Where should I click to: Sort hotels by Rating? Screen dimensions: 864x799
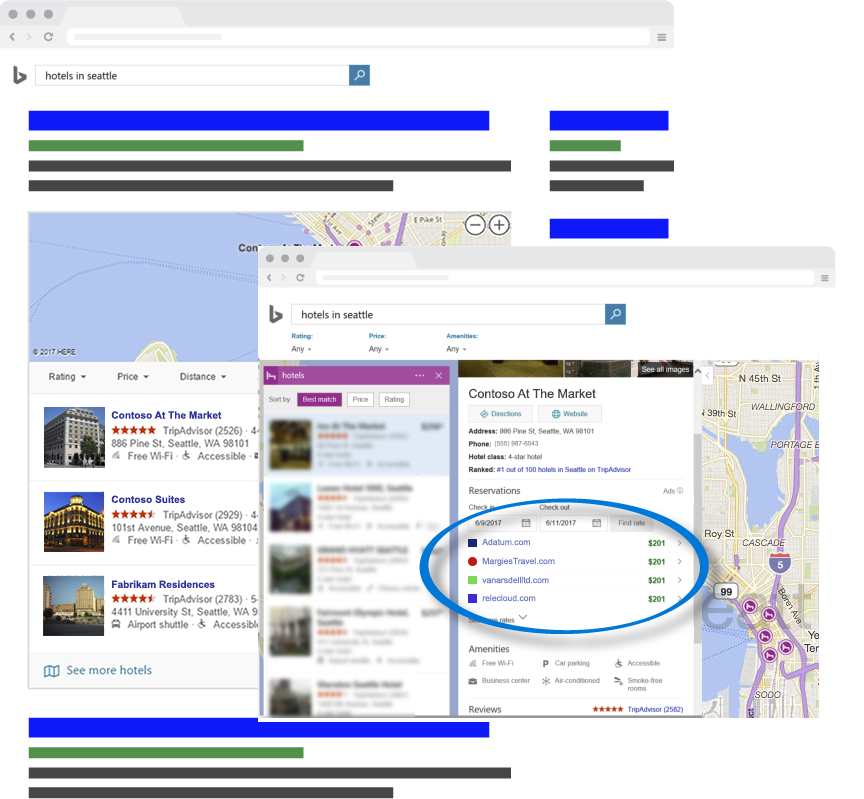394,400
